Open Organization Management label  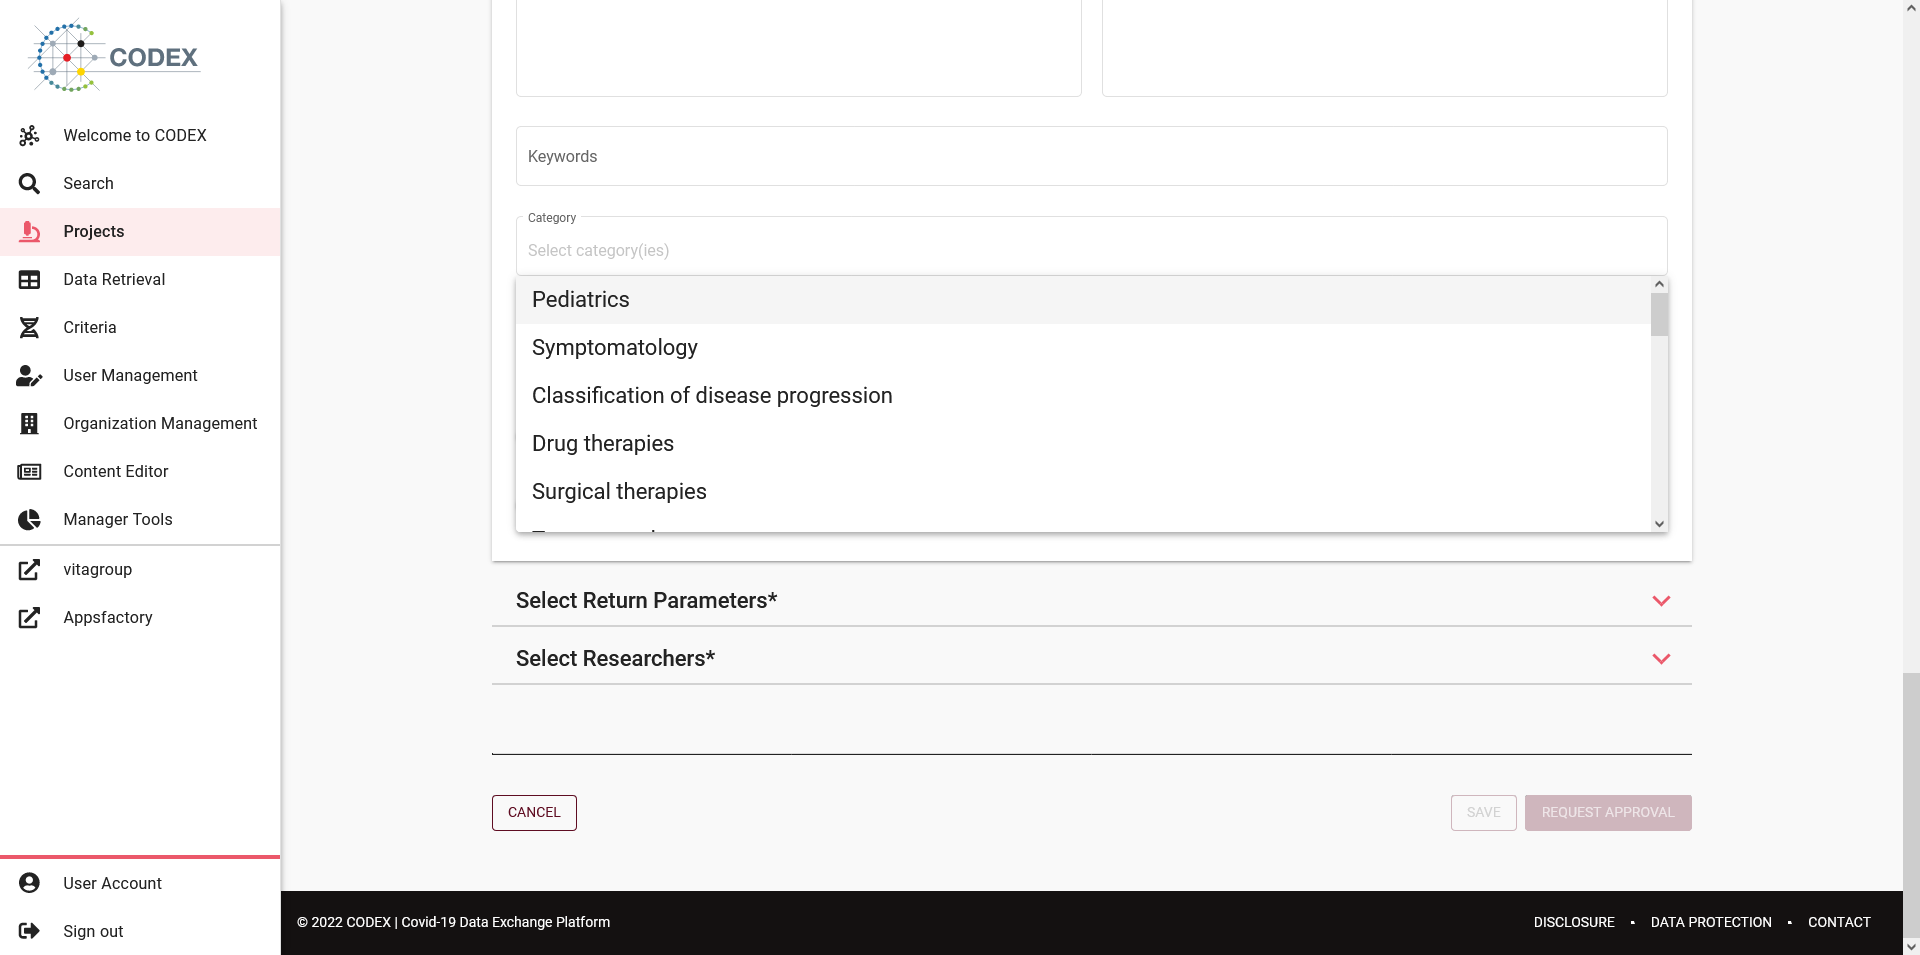160,423
